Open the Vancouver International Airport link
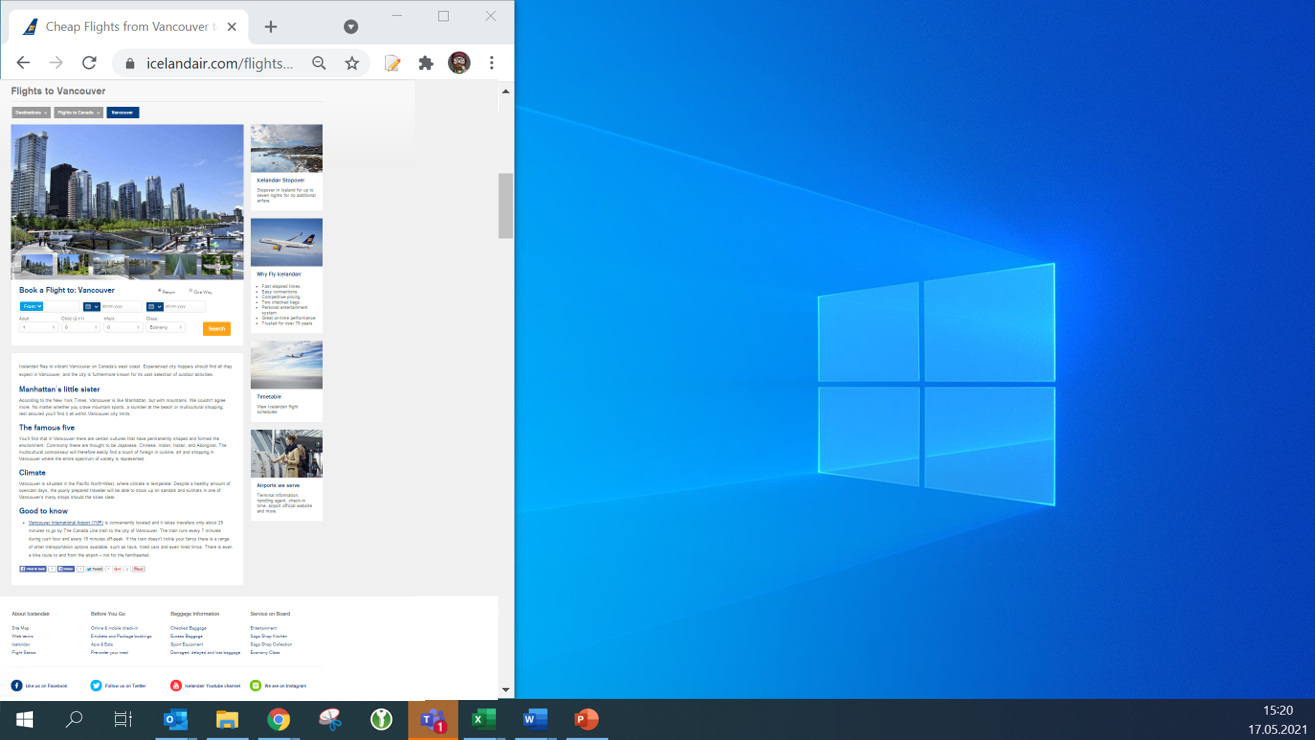 pos(66,523)
